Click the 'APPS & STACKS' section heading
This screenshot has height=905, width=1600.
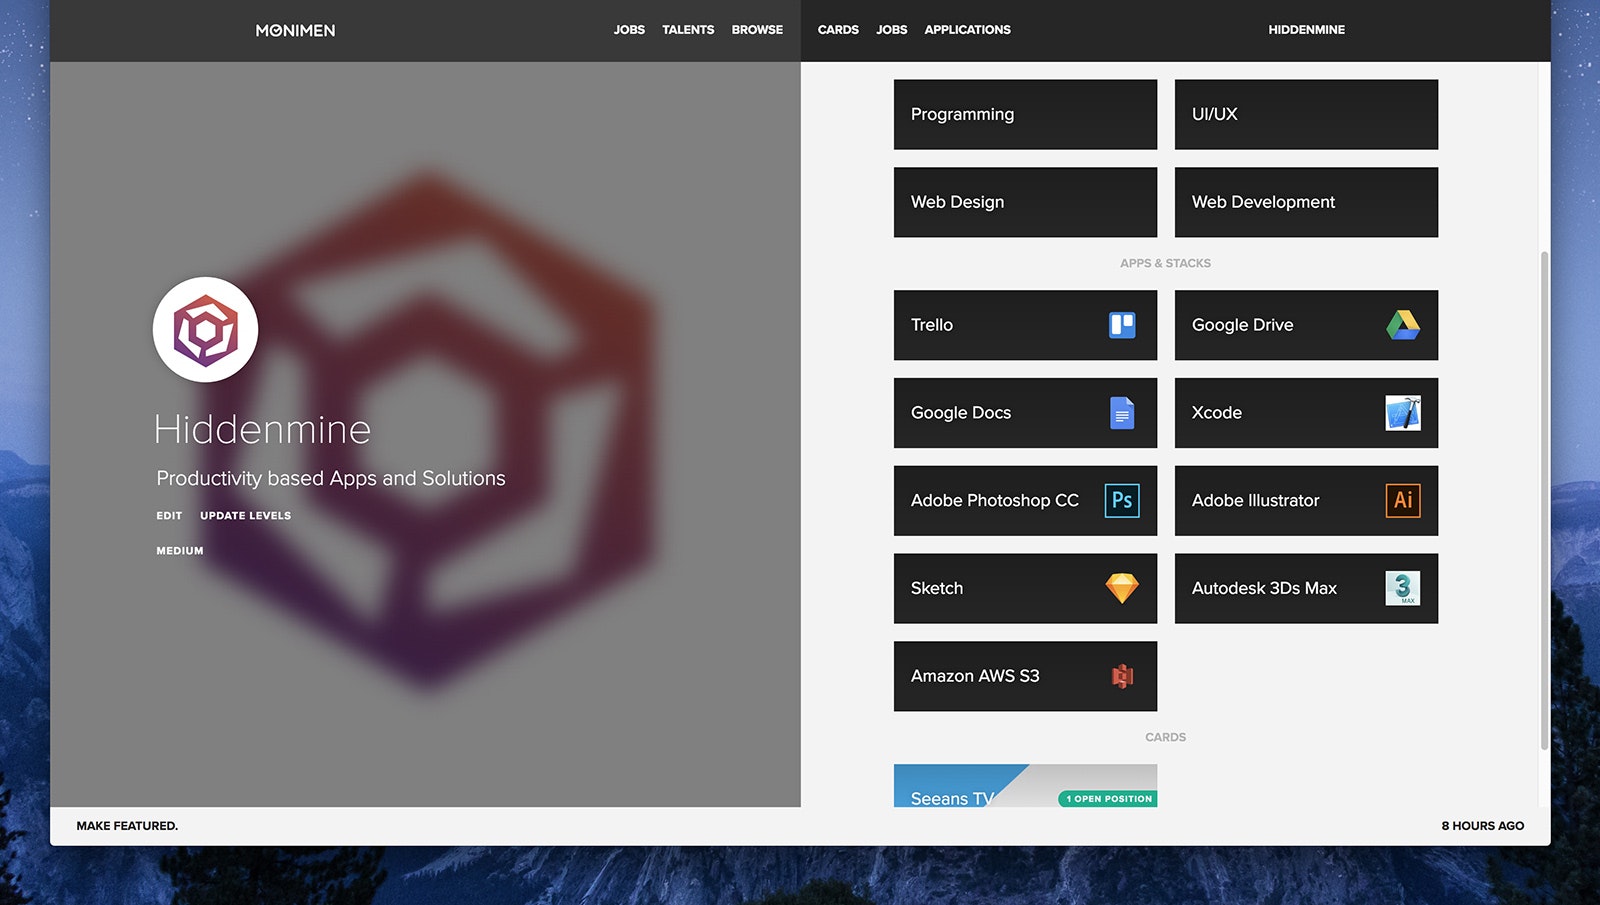(x=1165, y=264)
